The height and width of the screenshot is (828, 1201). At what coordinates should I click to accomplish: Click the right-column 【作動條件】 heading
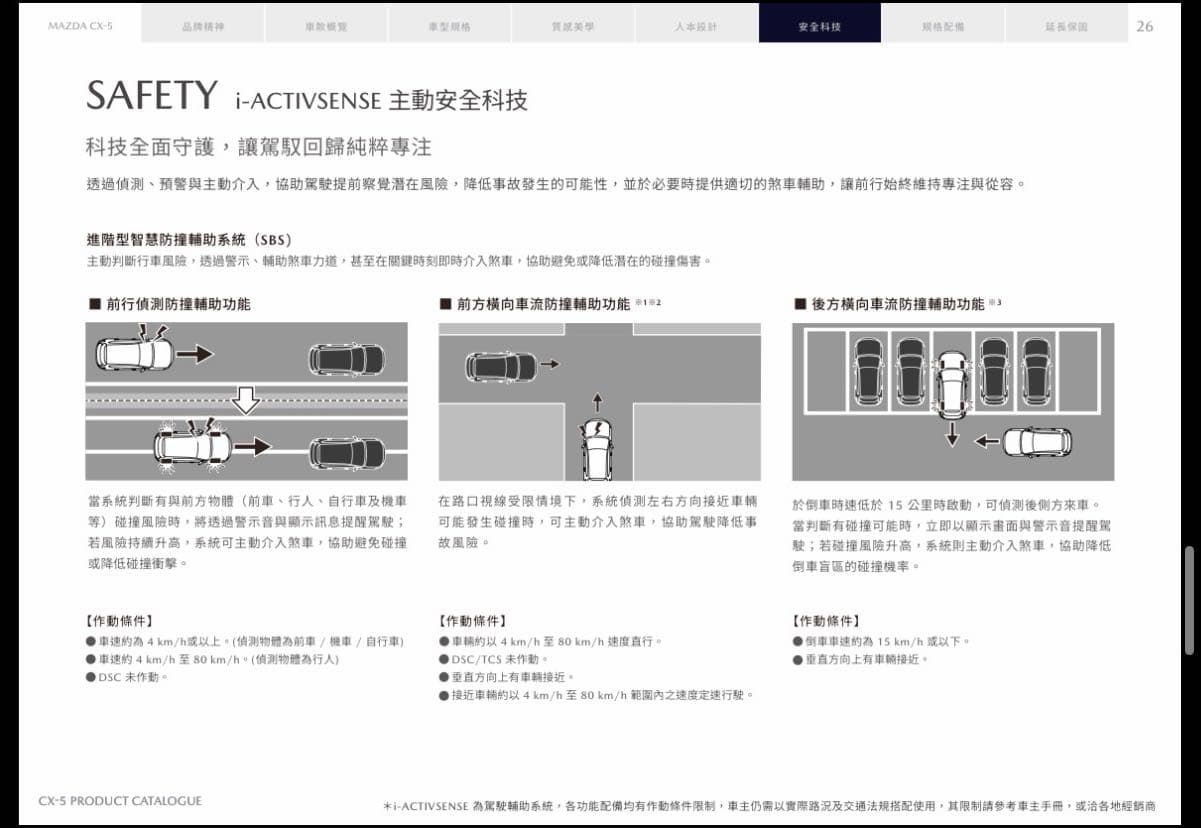click(x=826, y=621)
